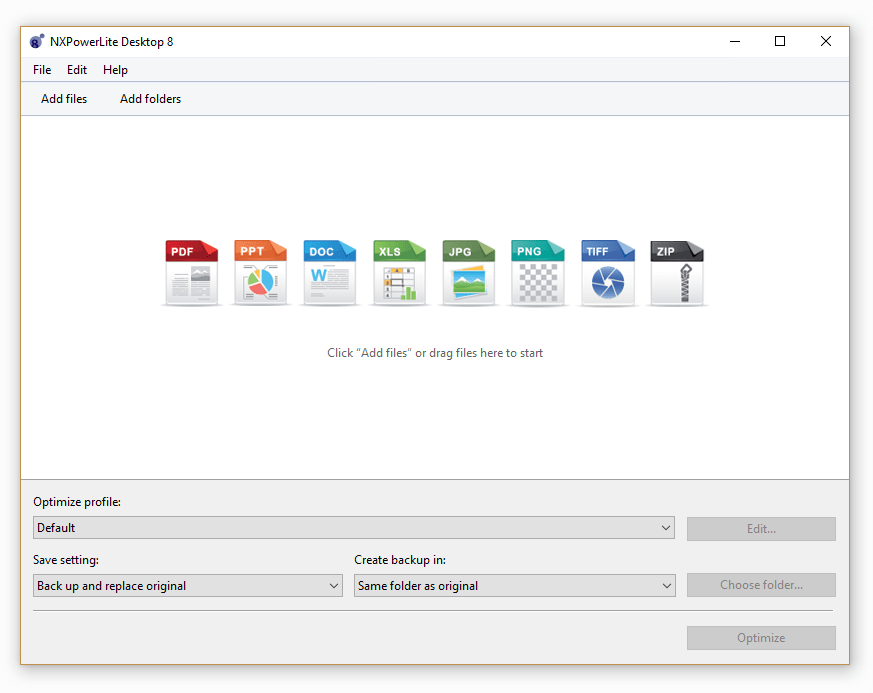Click the PNG image file icon
The width and height of the screenshot is (873, 693).
tap(538, 273)
